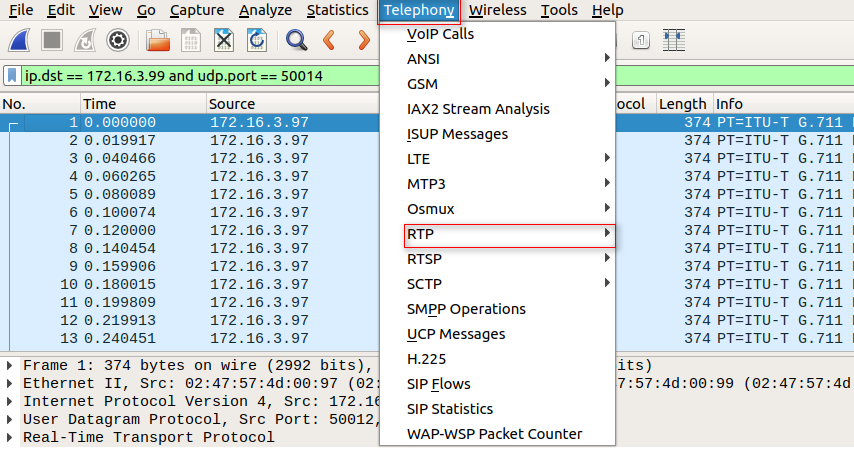Open the Help menu
This screenshot has height=471, width=854.
(x=608, y=10)
